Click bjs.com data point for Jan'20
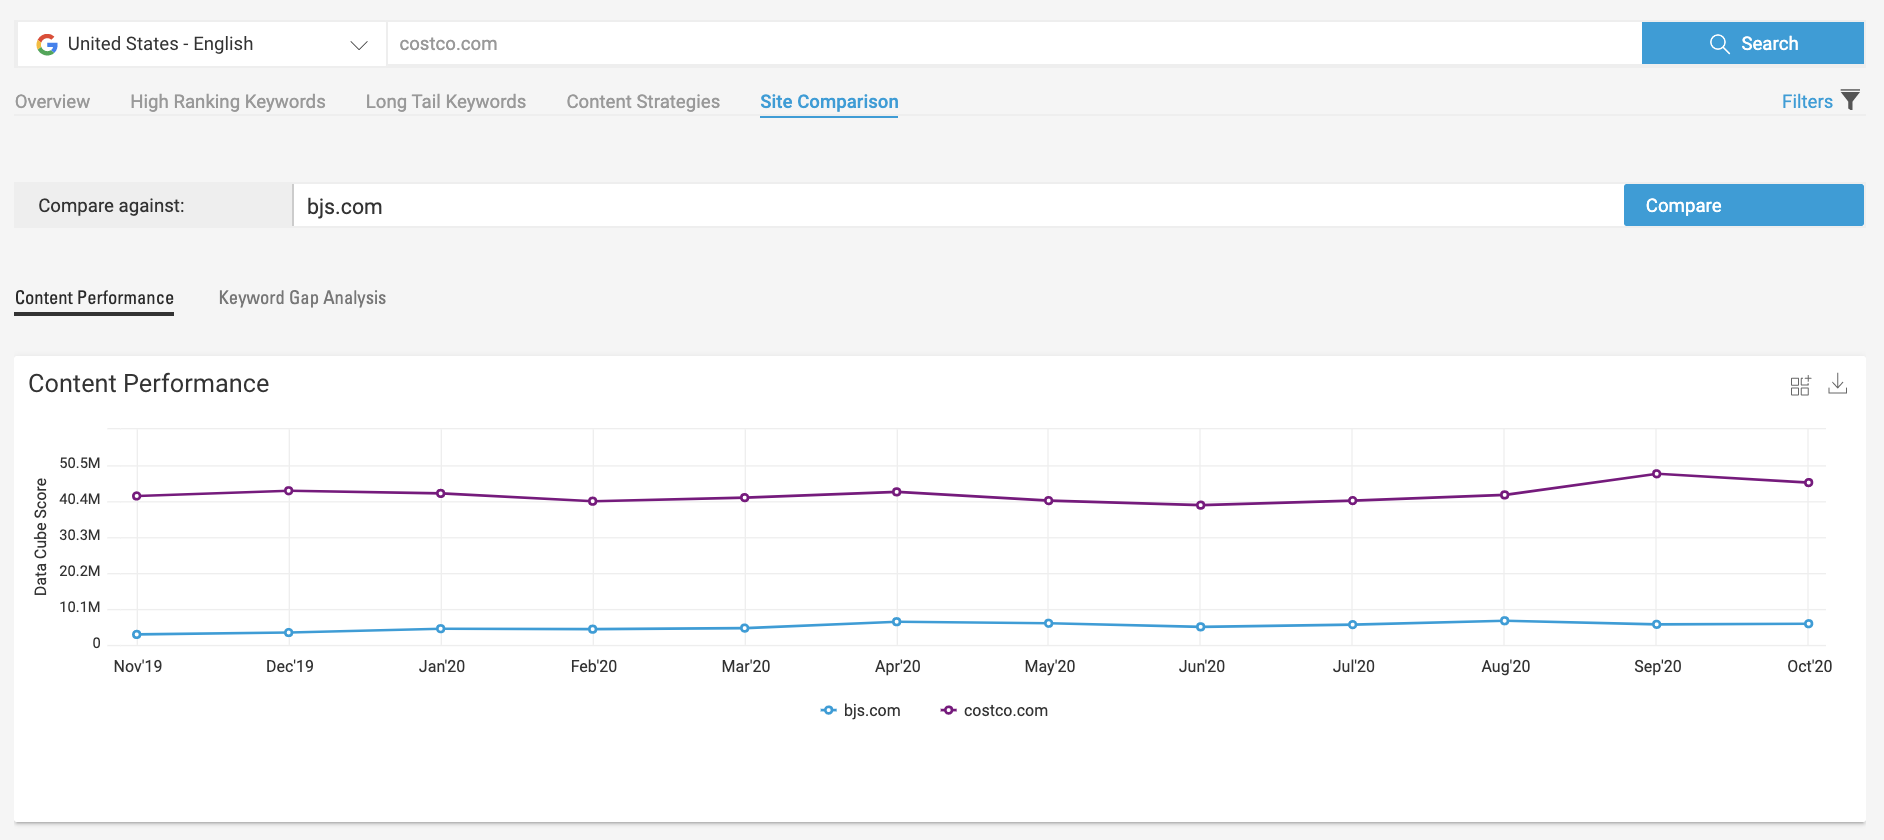 441,629
